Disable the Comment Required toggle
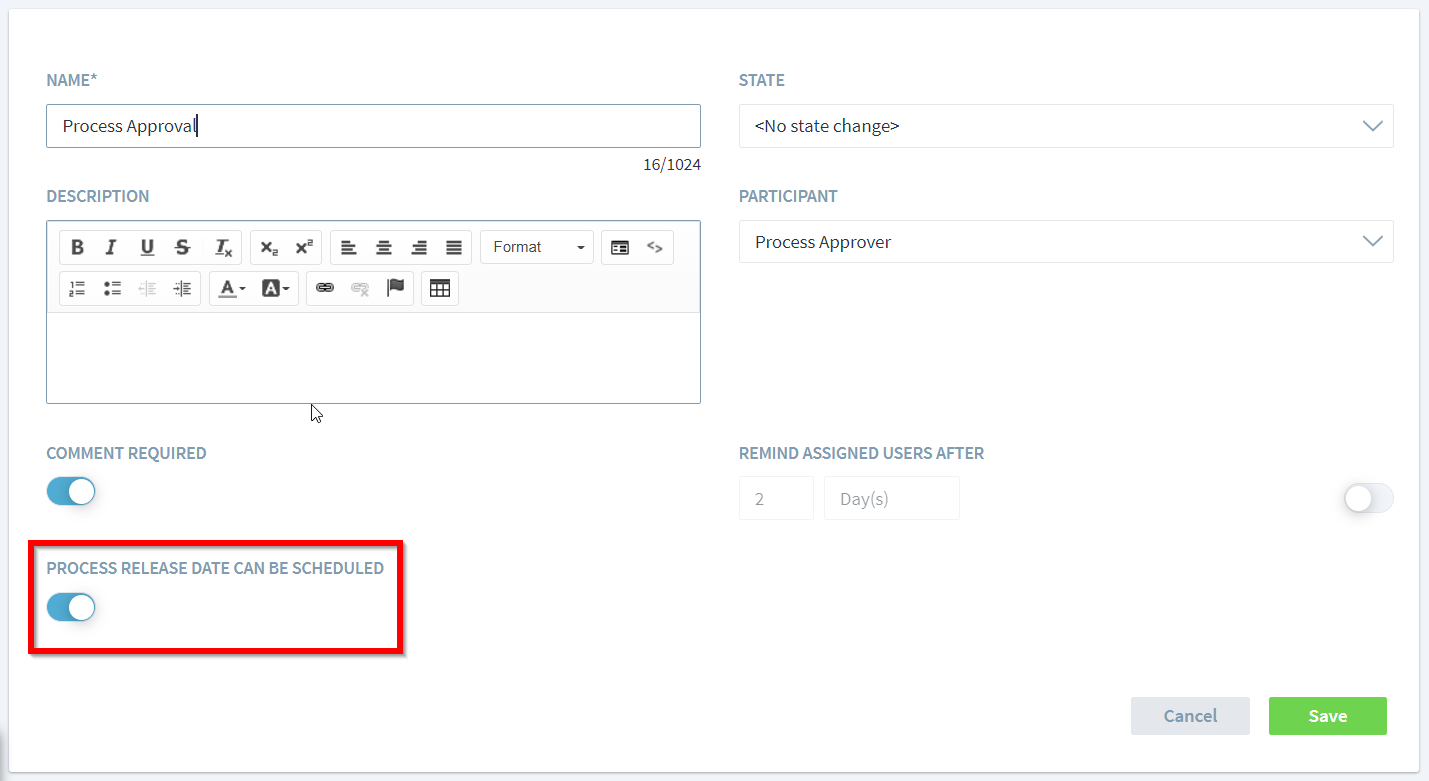1429x781 pixels. coord(71,492)
